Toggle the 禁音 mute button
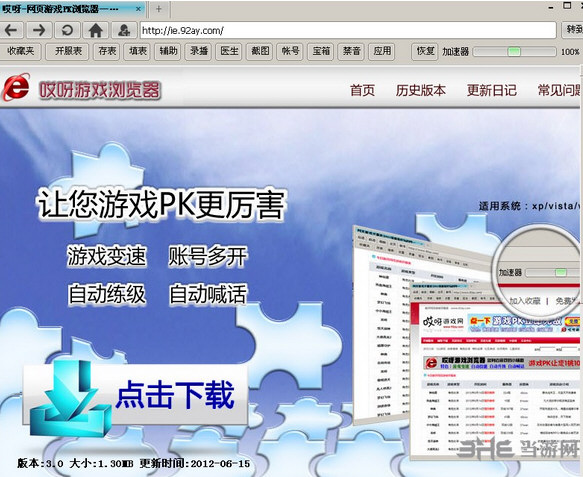The height and width of the screenshot is (477, 583). (351, 51)
